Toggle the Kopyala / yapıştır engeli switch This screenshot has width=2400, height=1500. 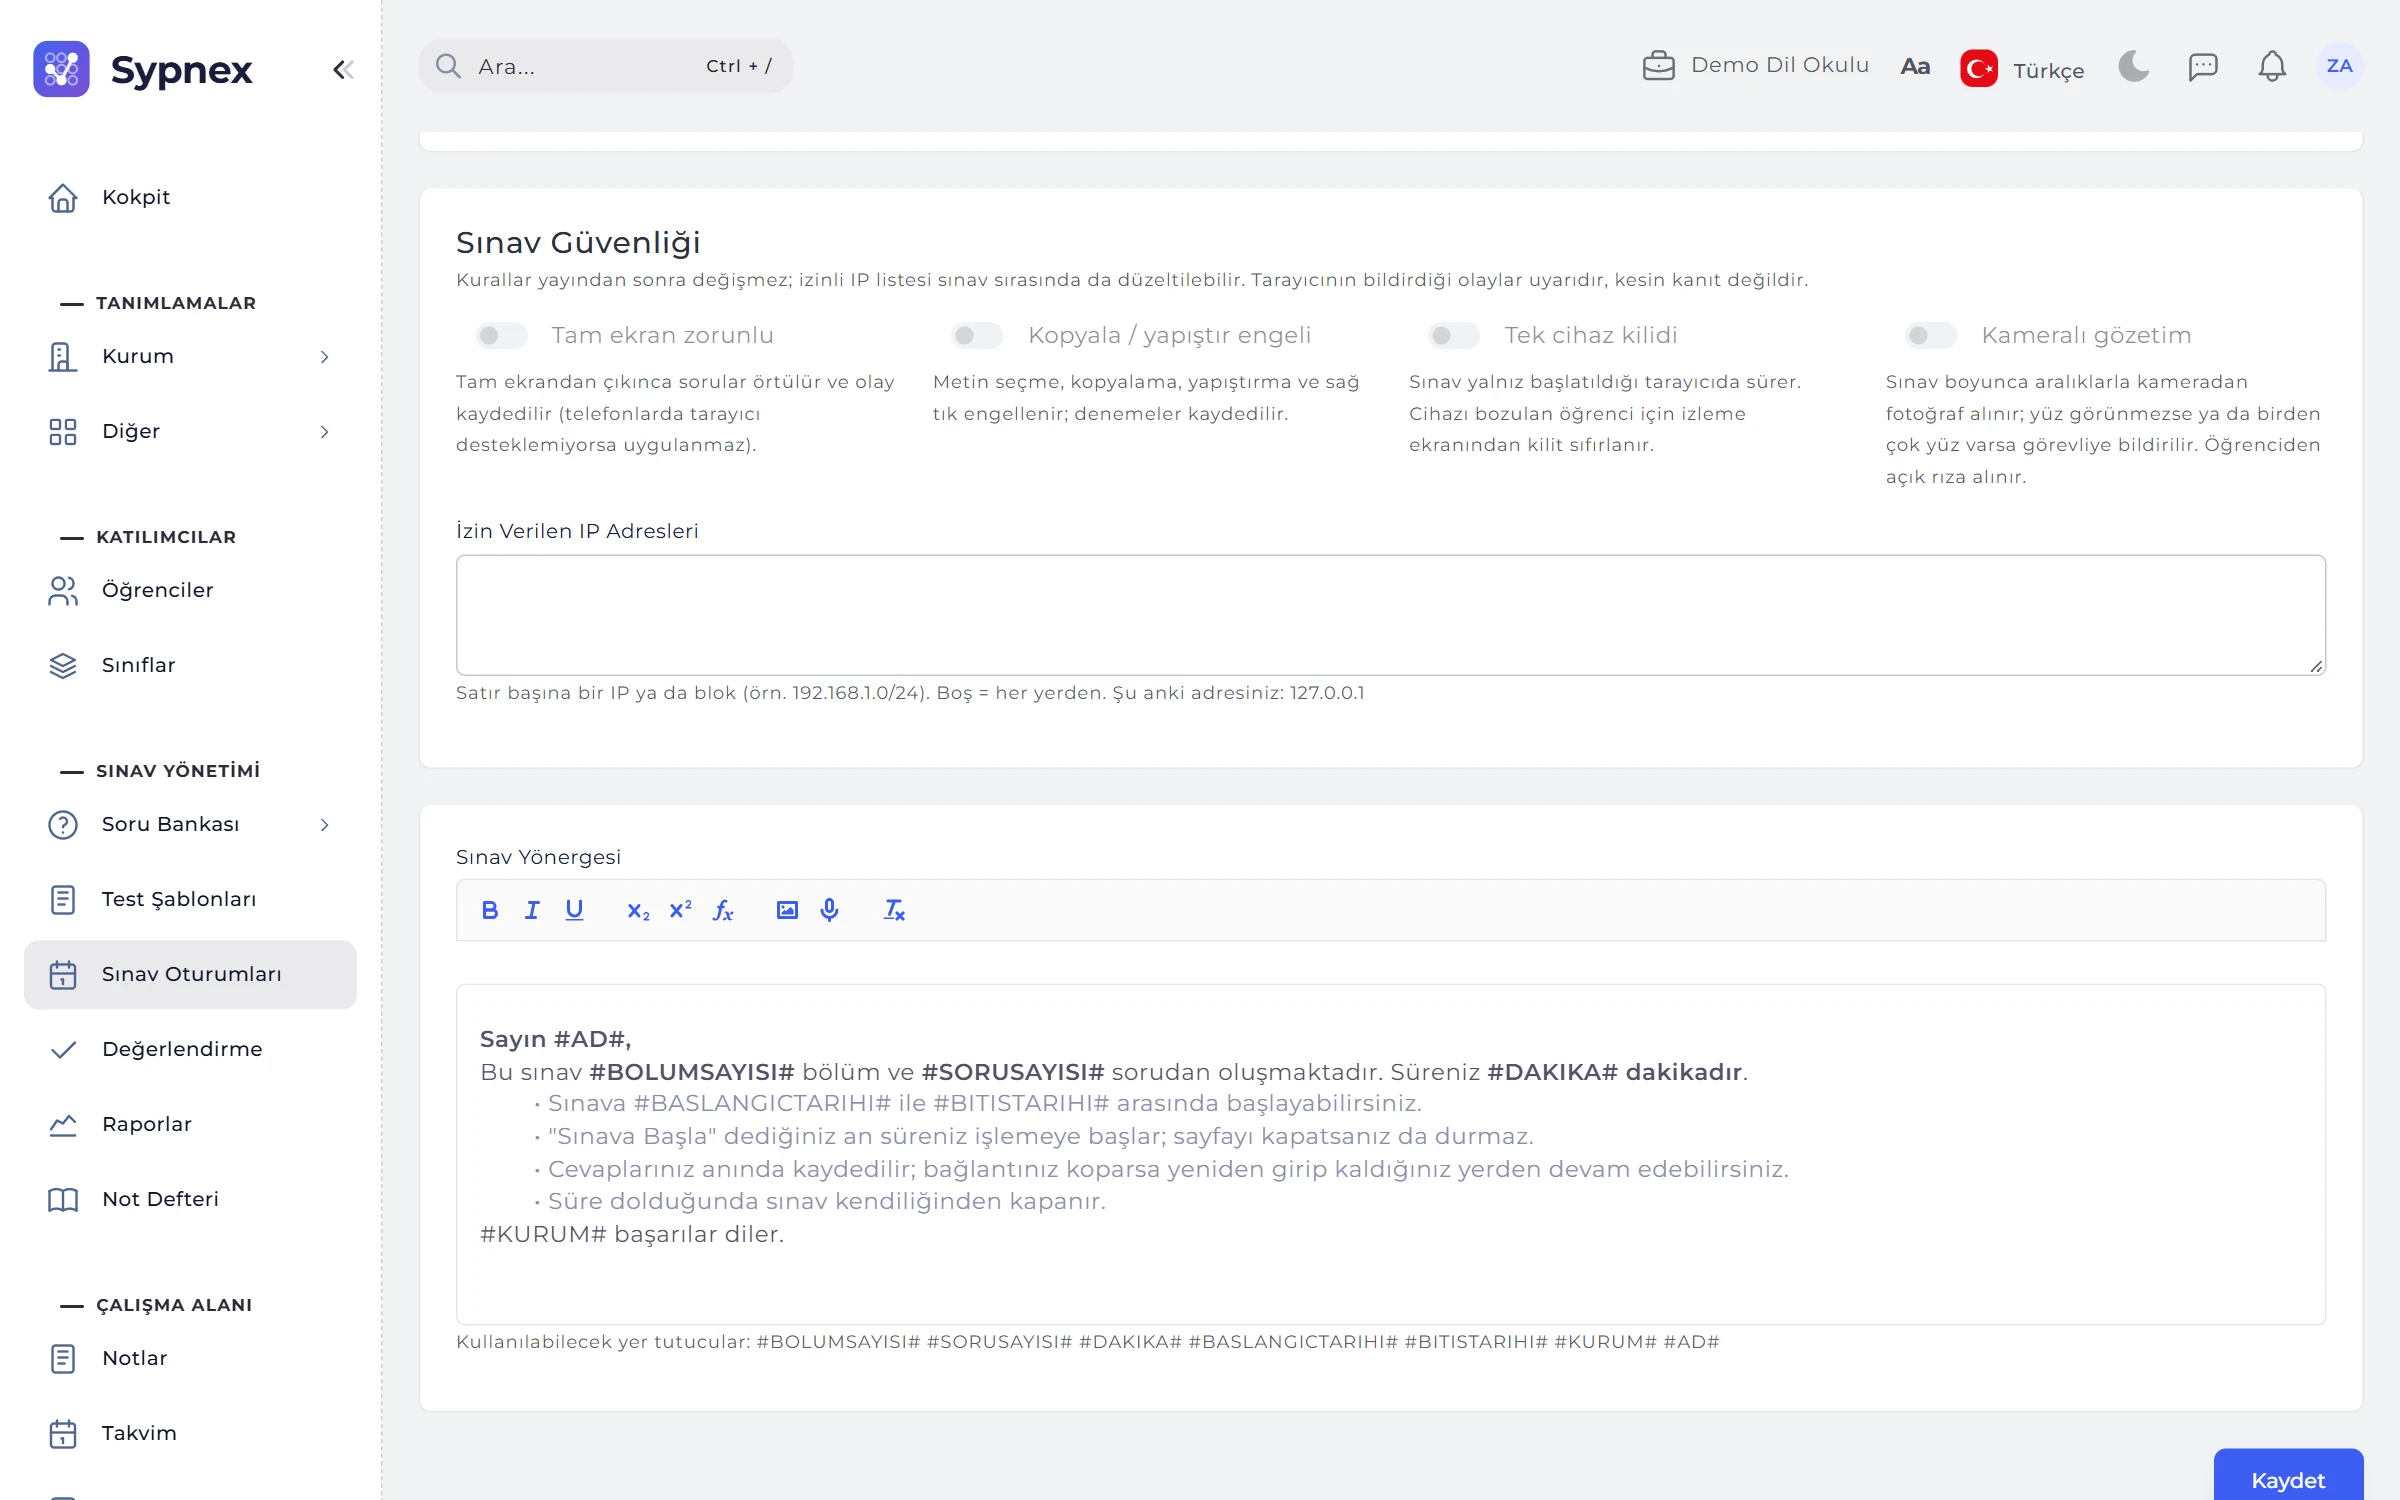977,335
